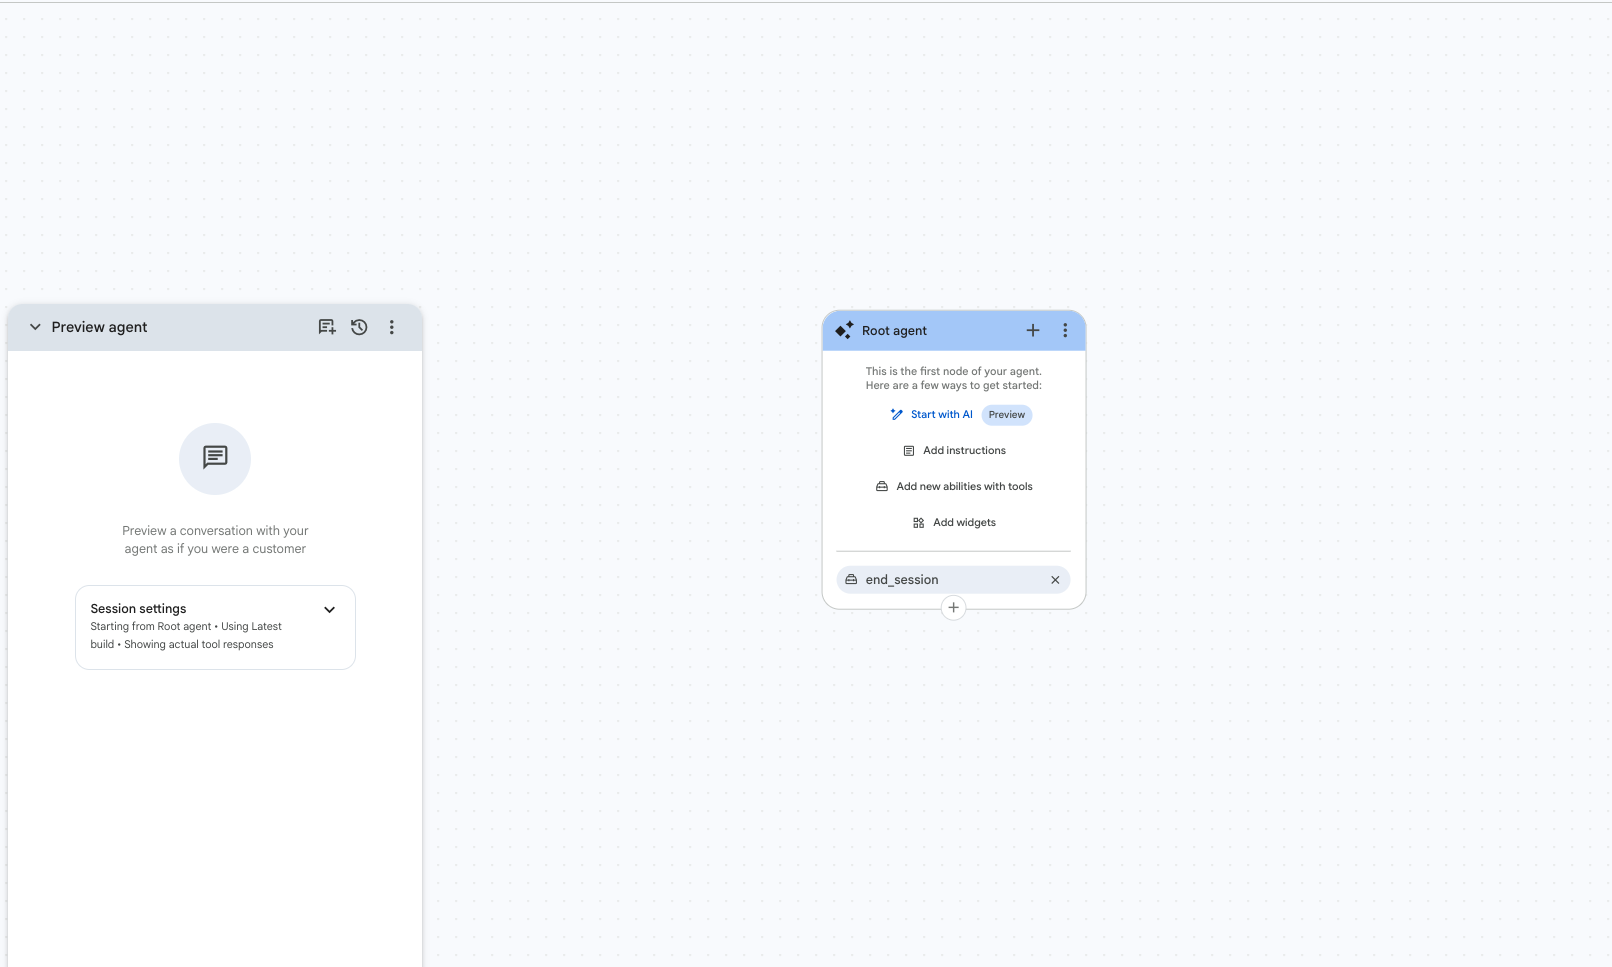The height and width of the screenshot is (967, 1612).
Task: Click the Root agent node title
Action: (x=894, y=331)
